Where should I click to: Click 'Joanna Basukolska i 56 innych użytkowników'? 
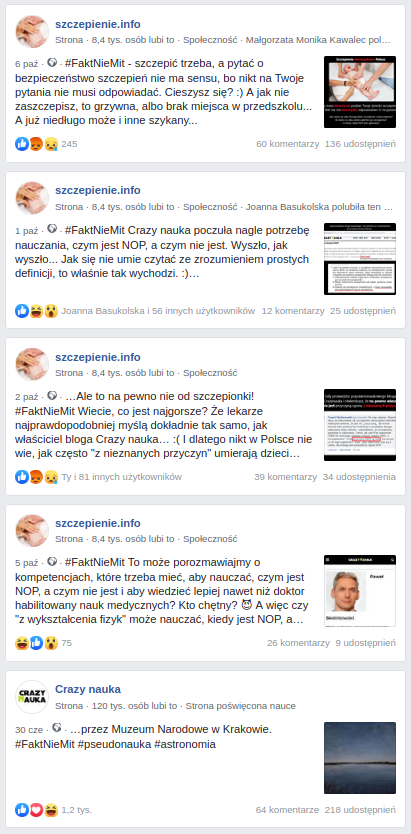pyautogui.click(x=158, y=311)
